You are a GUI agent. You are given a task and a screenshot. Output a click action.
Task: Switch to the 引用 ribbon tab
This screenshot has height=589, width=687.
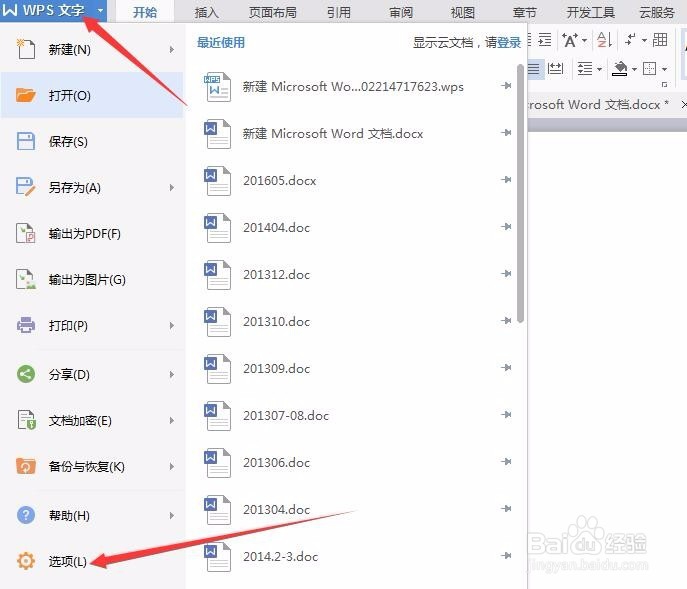[339, 12]
